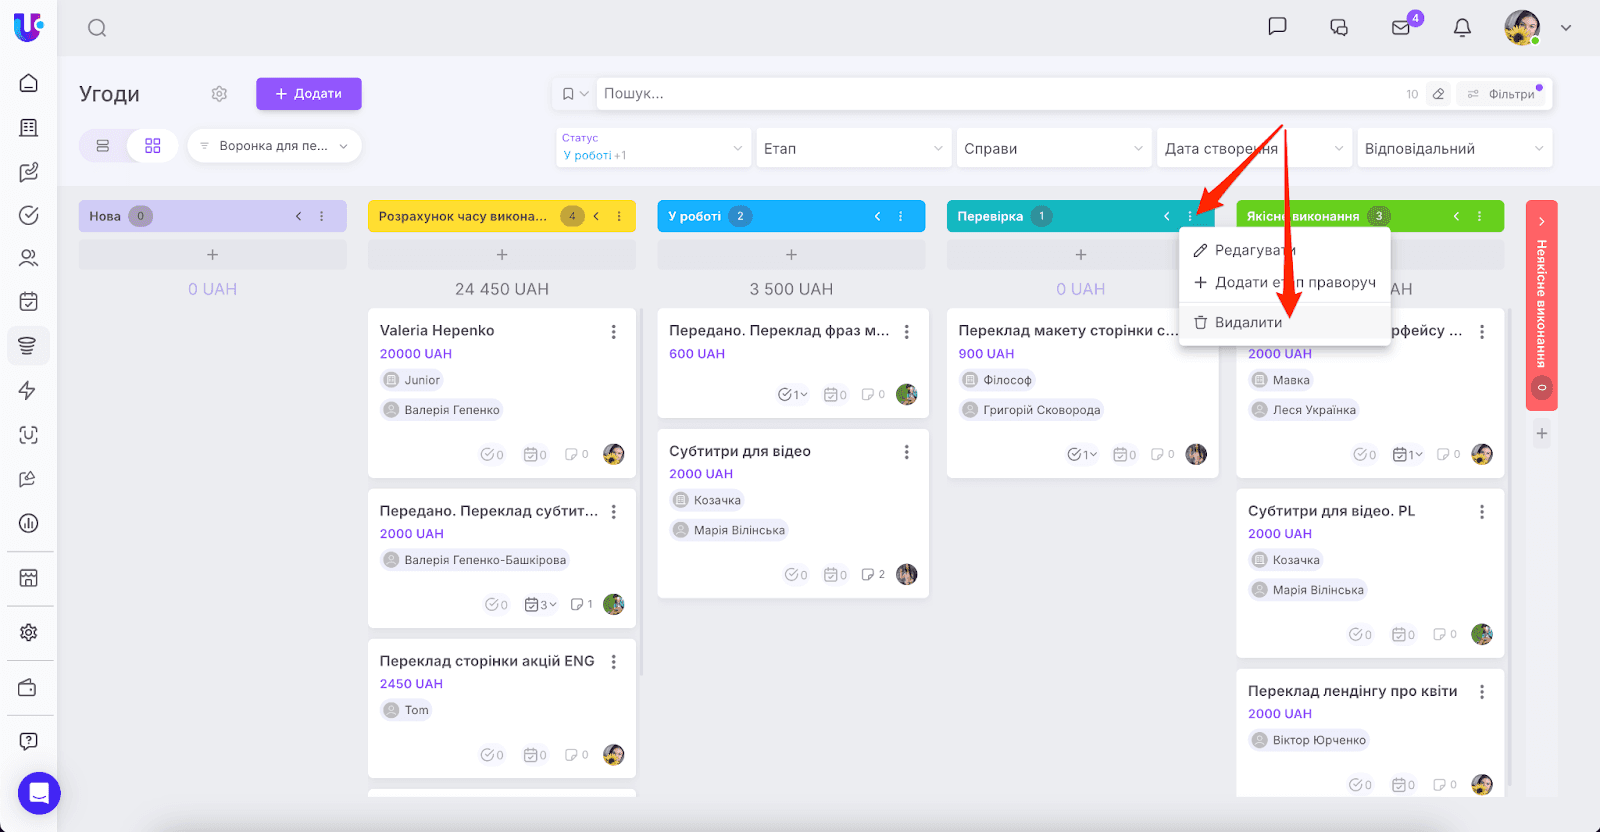Open the settings gear in sidebar
The width and height of the screenshot is (1600, 832).
[x=29, y=632]
